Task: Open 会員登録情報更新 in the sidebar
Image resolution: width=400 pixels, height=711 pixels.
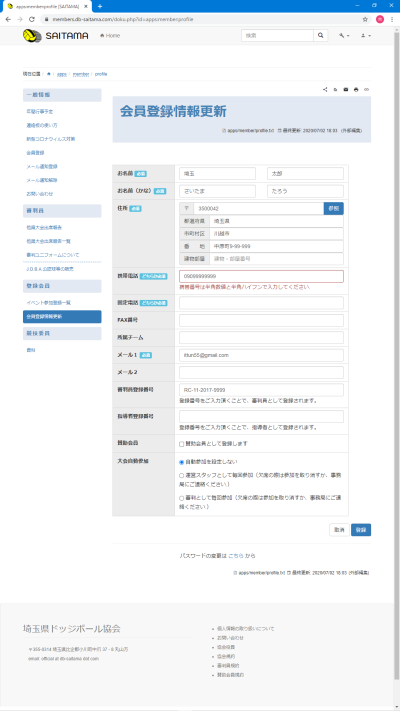Action: tap(62, 317)
